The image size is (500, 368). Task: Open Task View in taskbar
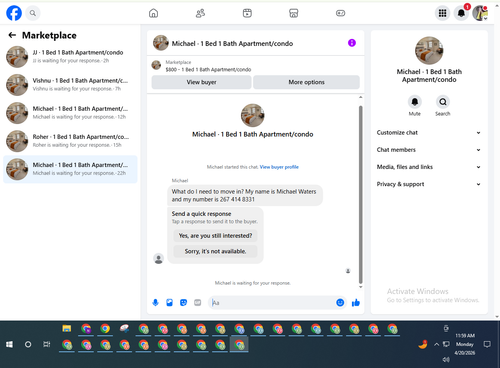(x=47, y=344)
